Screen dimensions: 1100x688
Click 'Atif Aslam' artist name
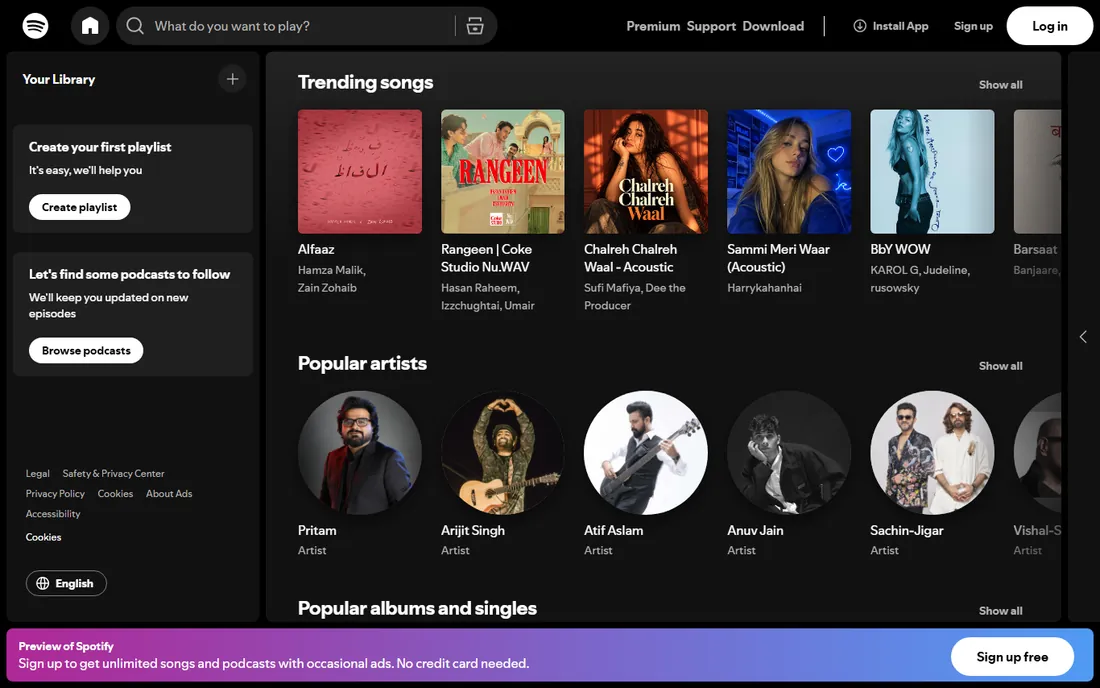click(x=614, y=530)
